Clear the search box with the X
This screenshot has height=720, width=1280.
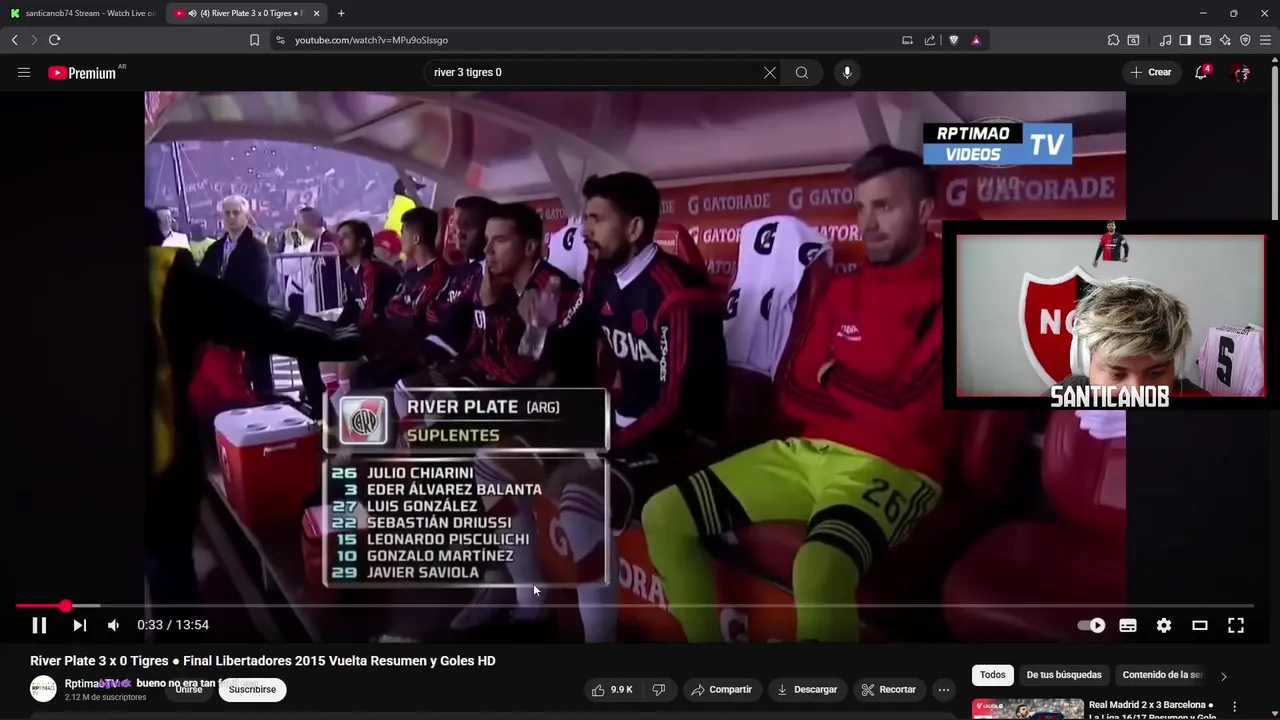[770, 72]
